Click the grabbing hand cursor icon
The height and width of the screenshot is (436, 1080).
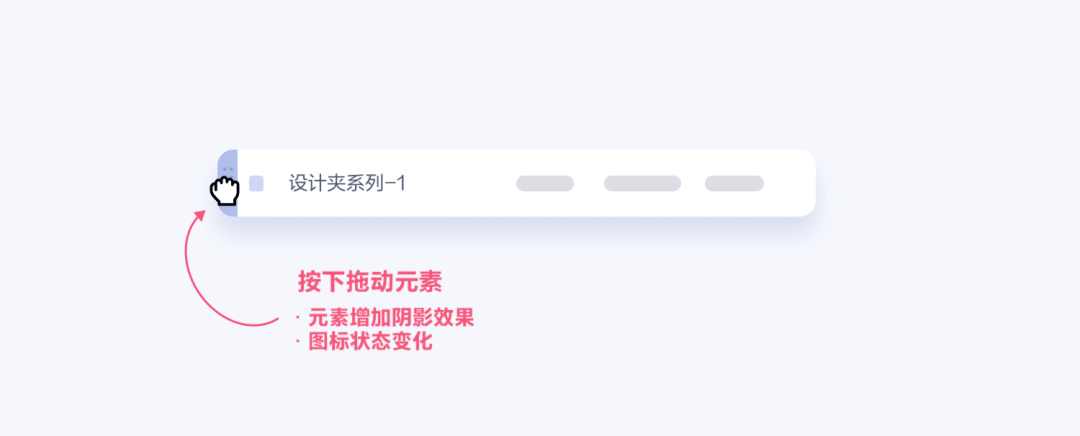(225, 191)
